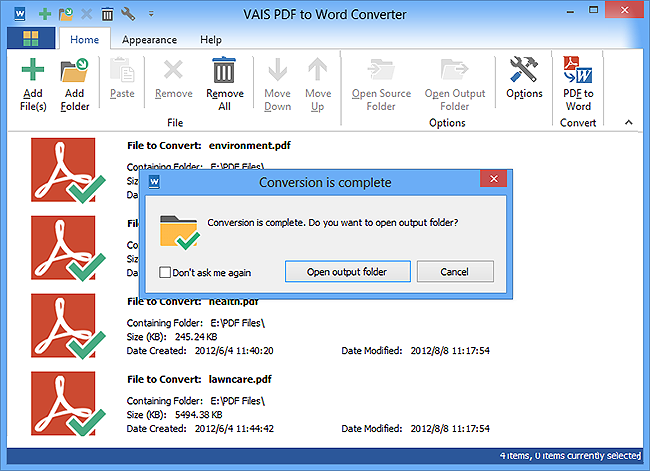Click the status bar items count text
Screen dimensions: 650x471
(x=570, y=456)
